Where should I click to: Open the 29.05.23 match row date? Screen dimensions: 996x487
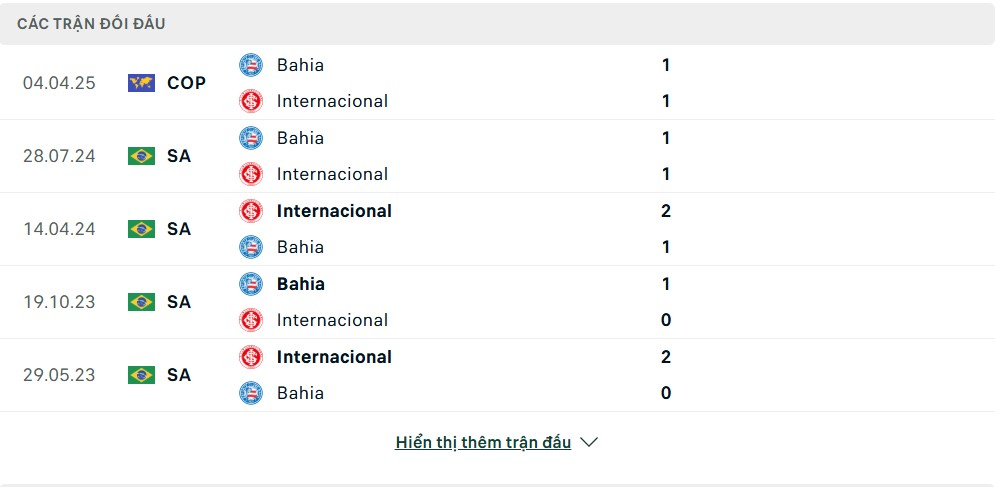pyautogui.click(x=59, y=375)
